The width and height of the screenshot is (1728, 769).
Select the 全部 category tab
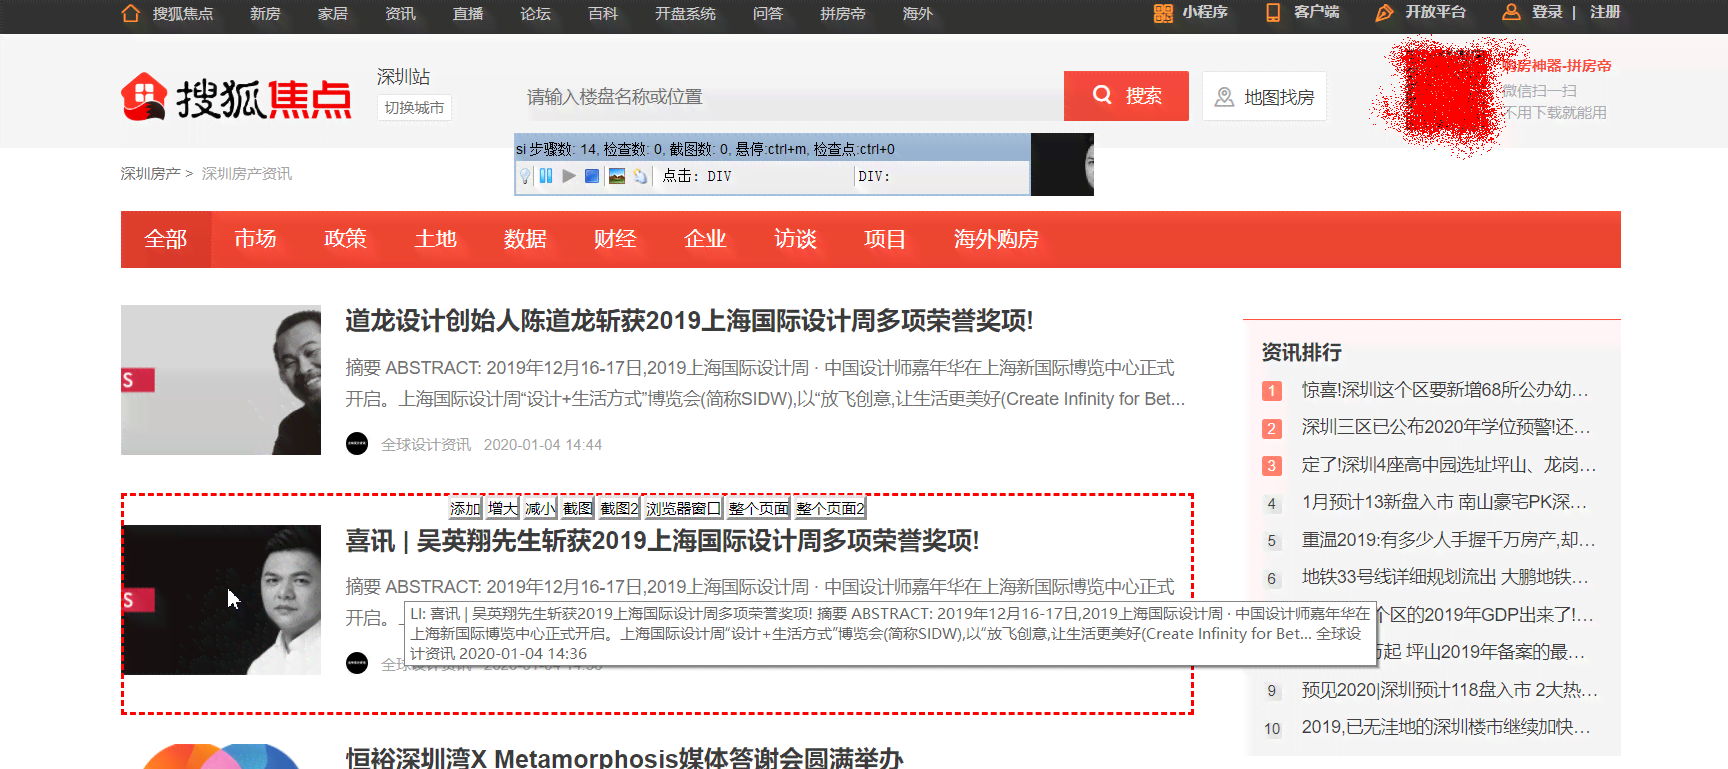pyautogui.click(x=166, y=239)
